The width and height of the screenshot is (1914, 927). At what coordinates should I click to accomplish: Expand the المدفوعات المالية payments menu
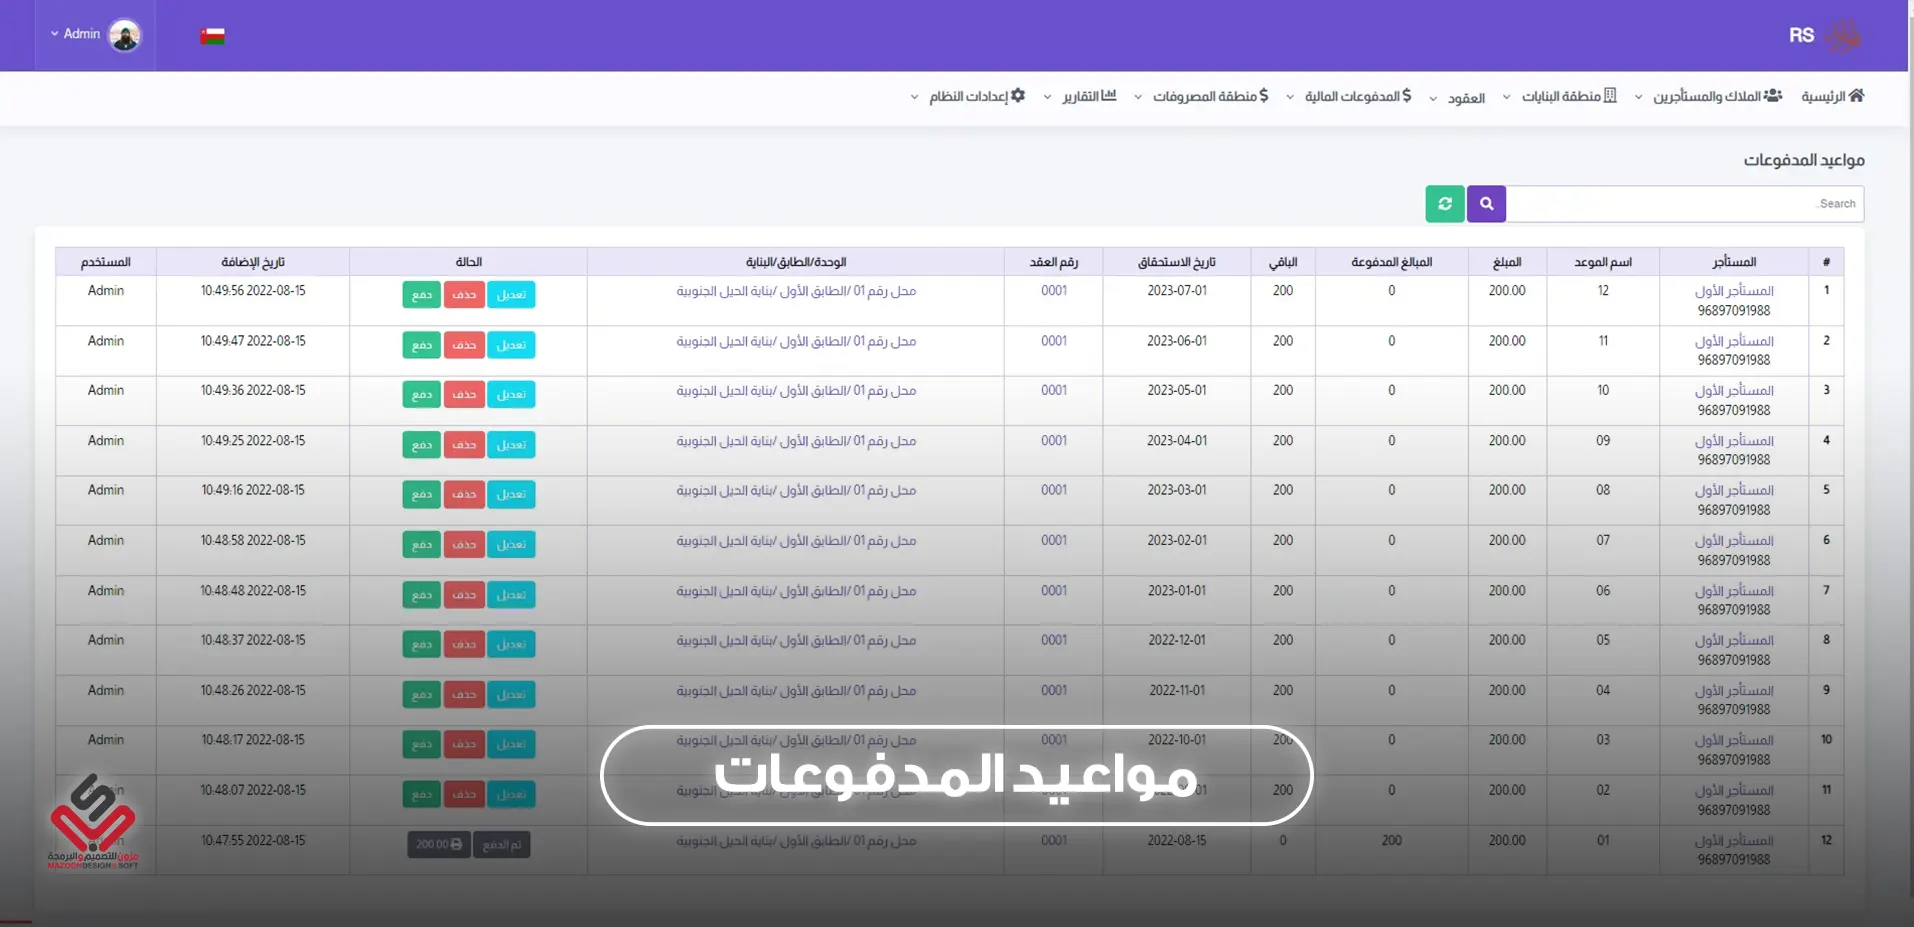pyautogui.click(x=1350, y=96)
